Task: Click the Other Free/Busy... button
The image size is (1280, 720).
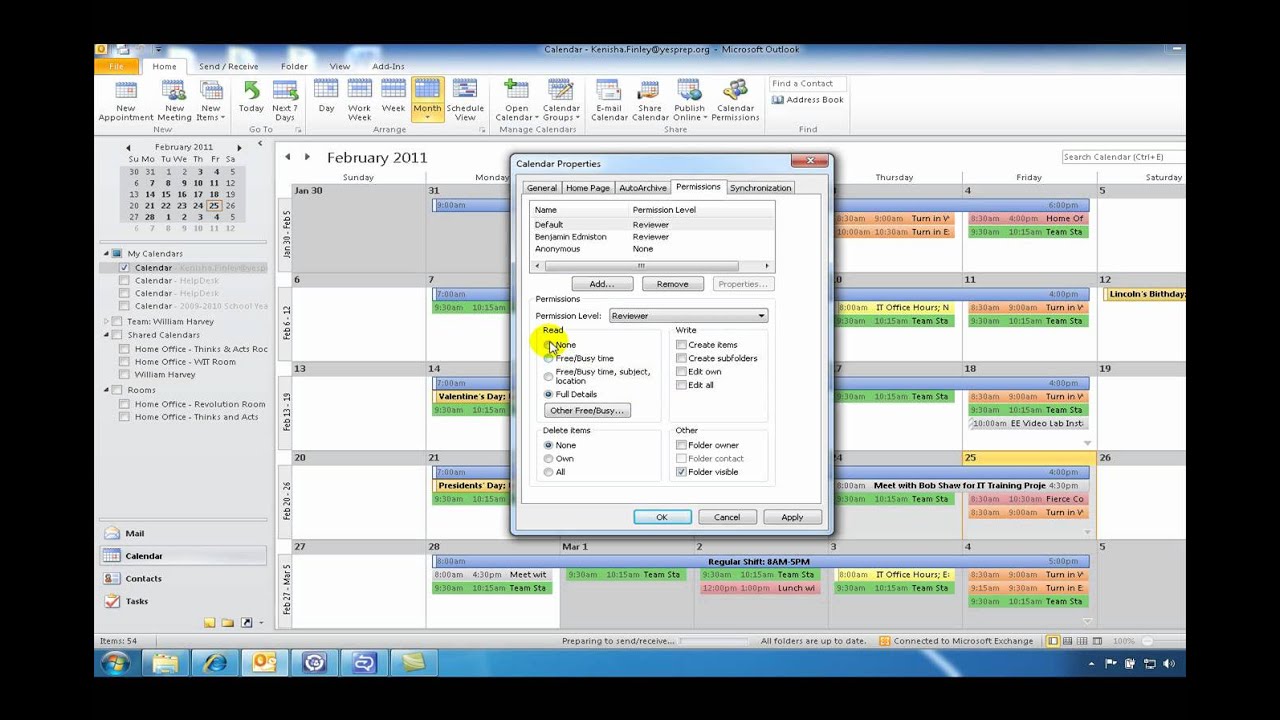Action: [587, 411]
